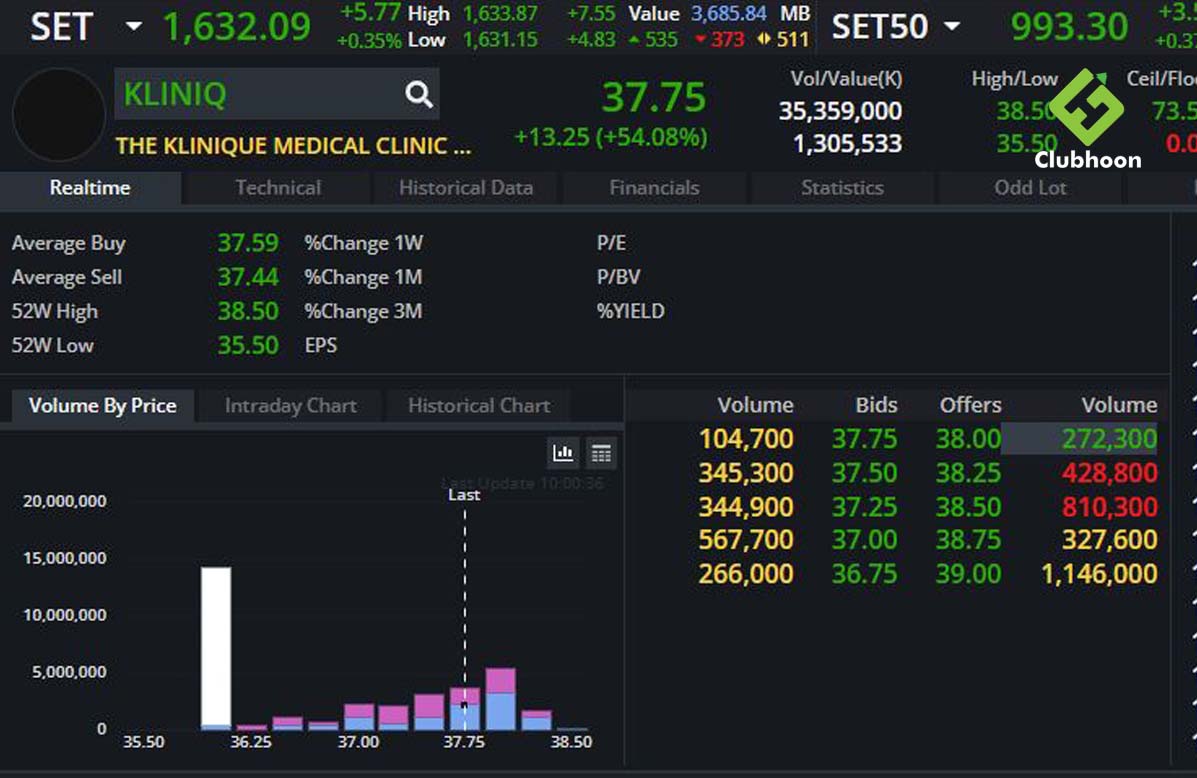
Task: Click the SET index value 1,632.09
Action: 237,27
